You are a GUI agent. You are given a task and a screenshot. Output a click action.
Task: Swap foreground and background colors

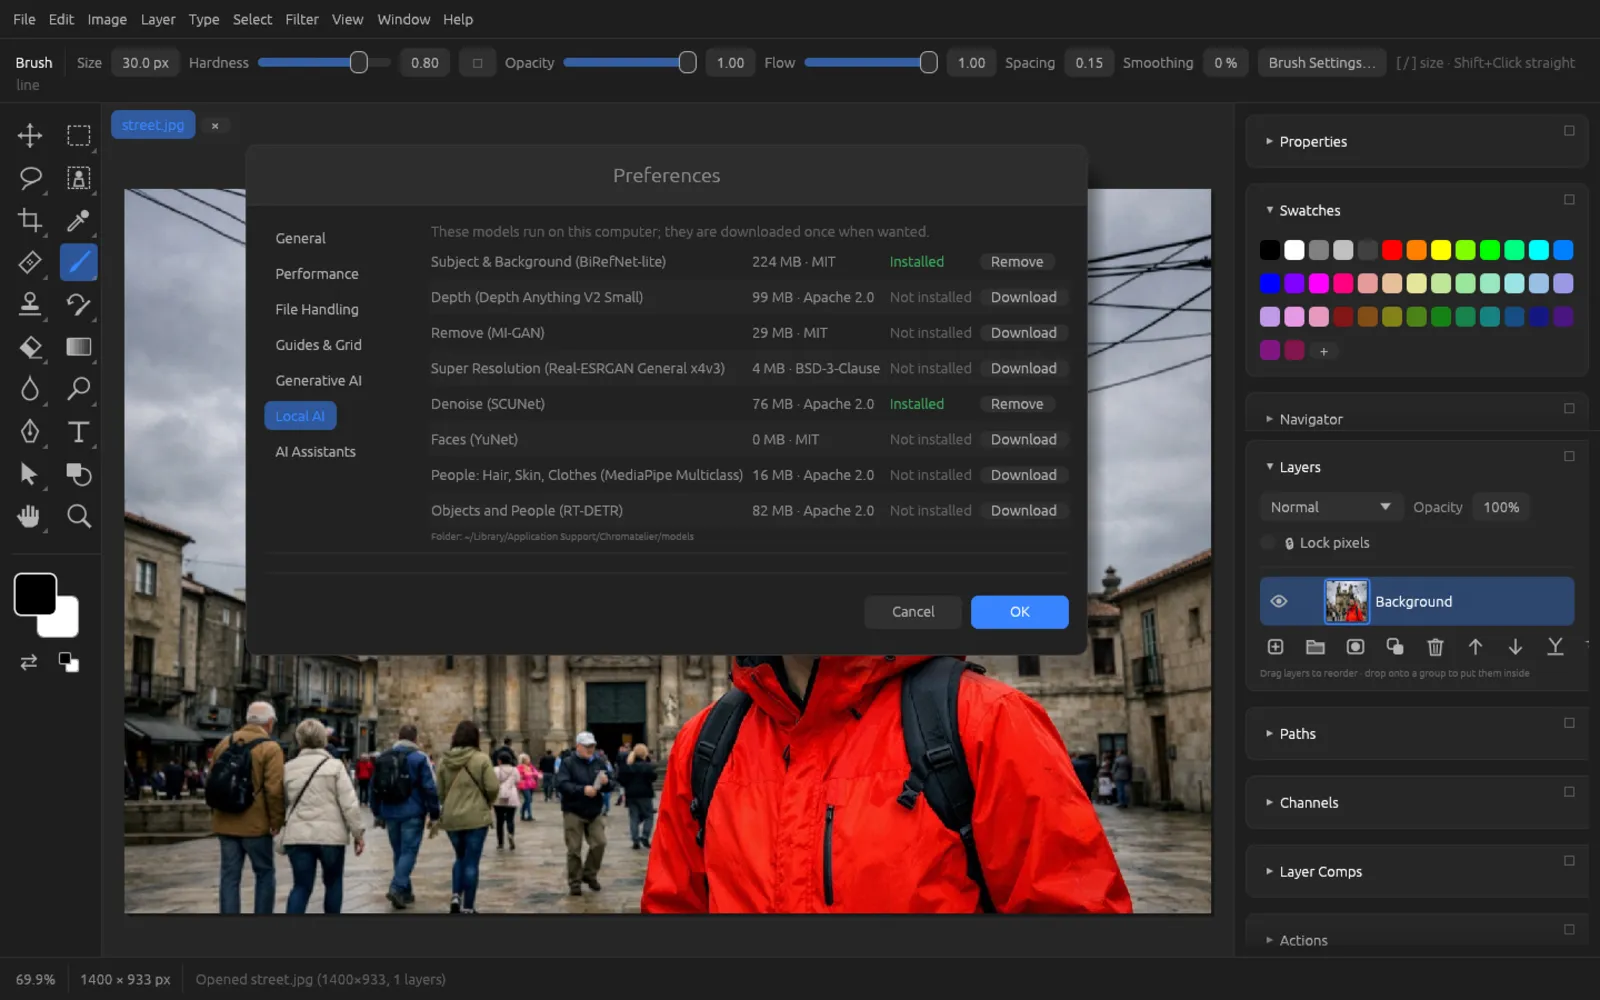(29, 662)
